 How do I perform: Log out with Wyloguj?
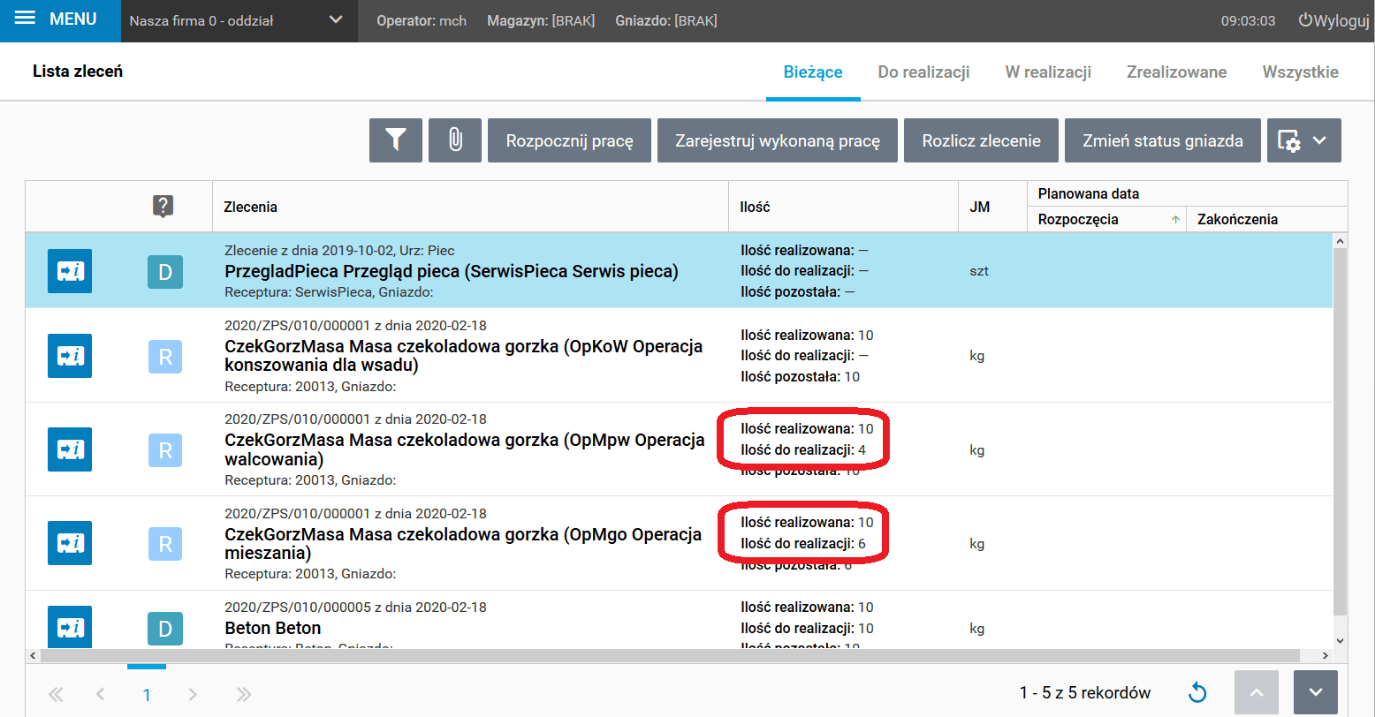click(1333, 21)
